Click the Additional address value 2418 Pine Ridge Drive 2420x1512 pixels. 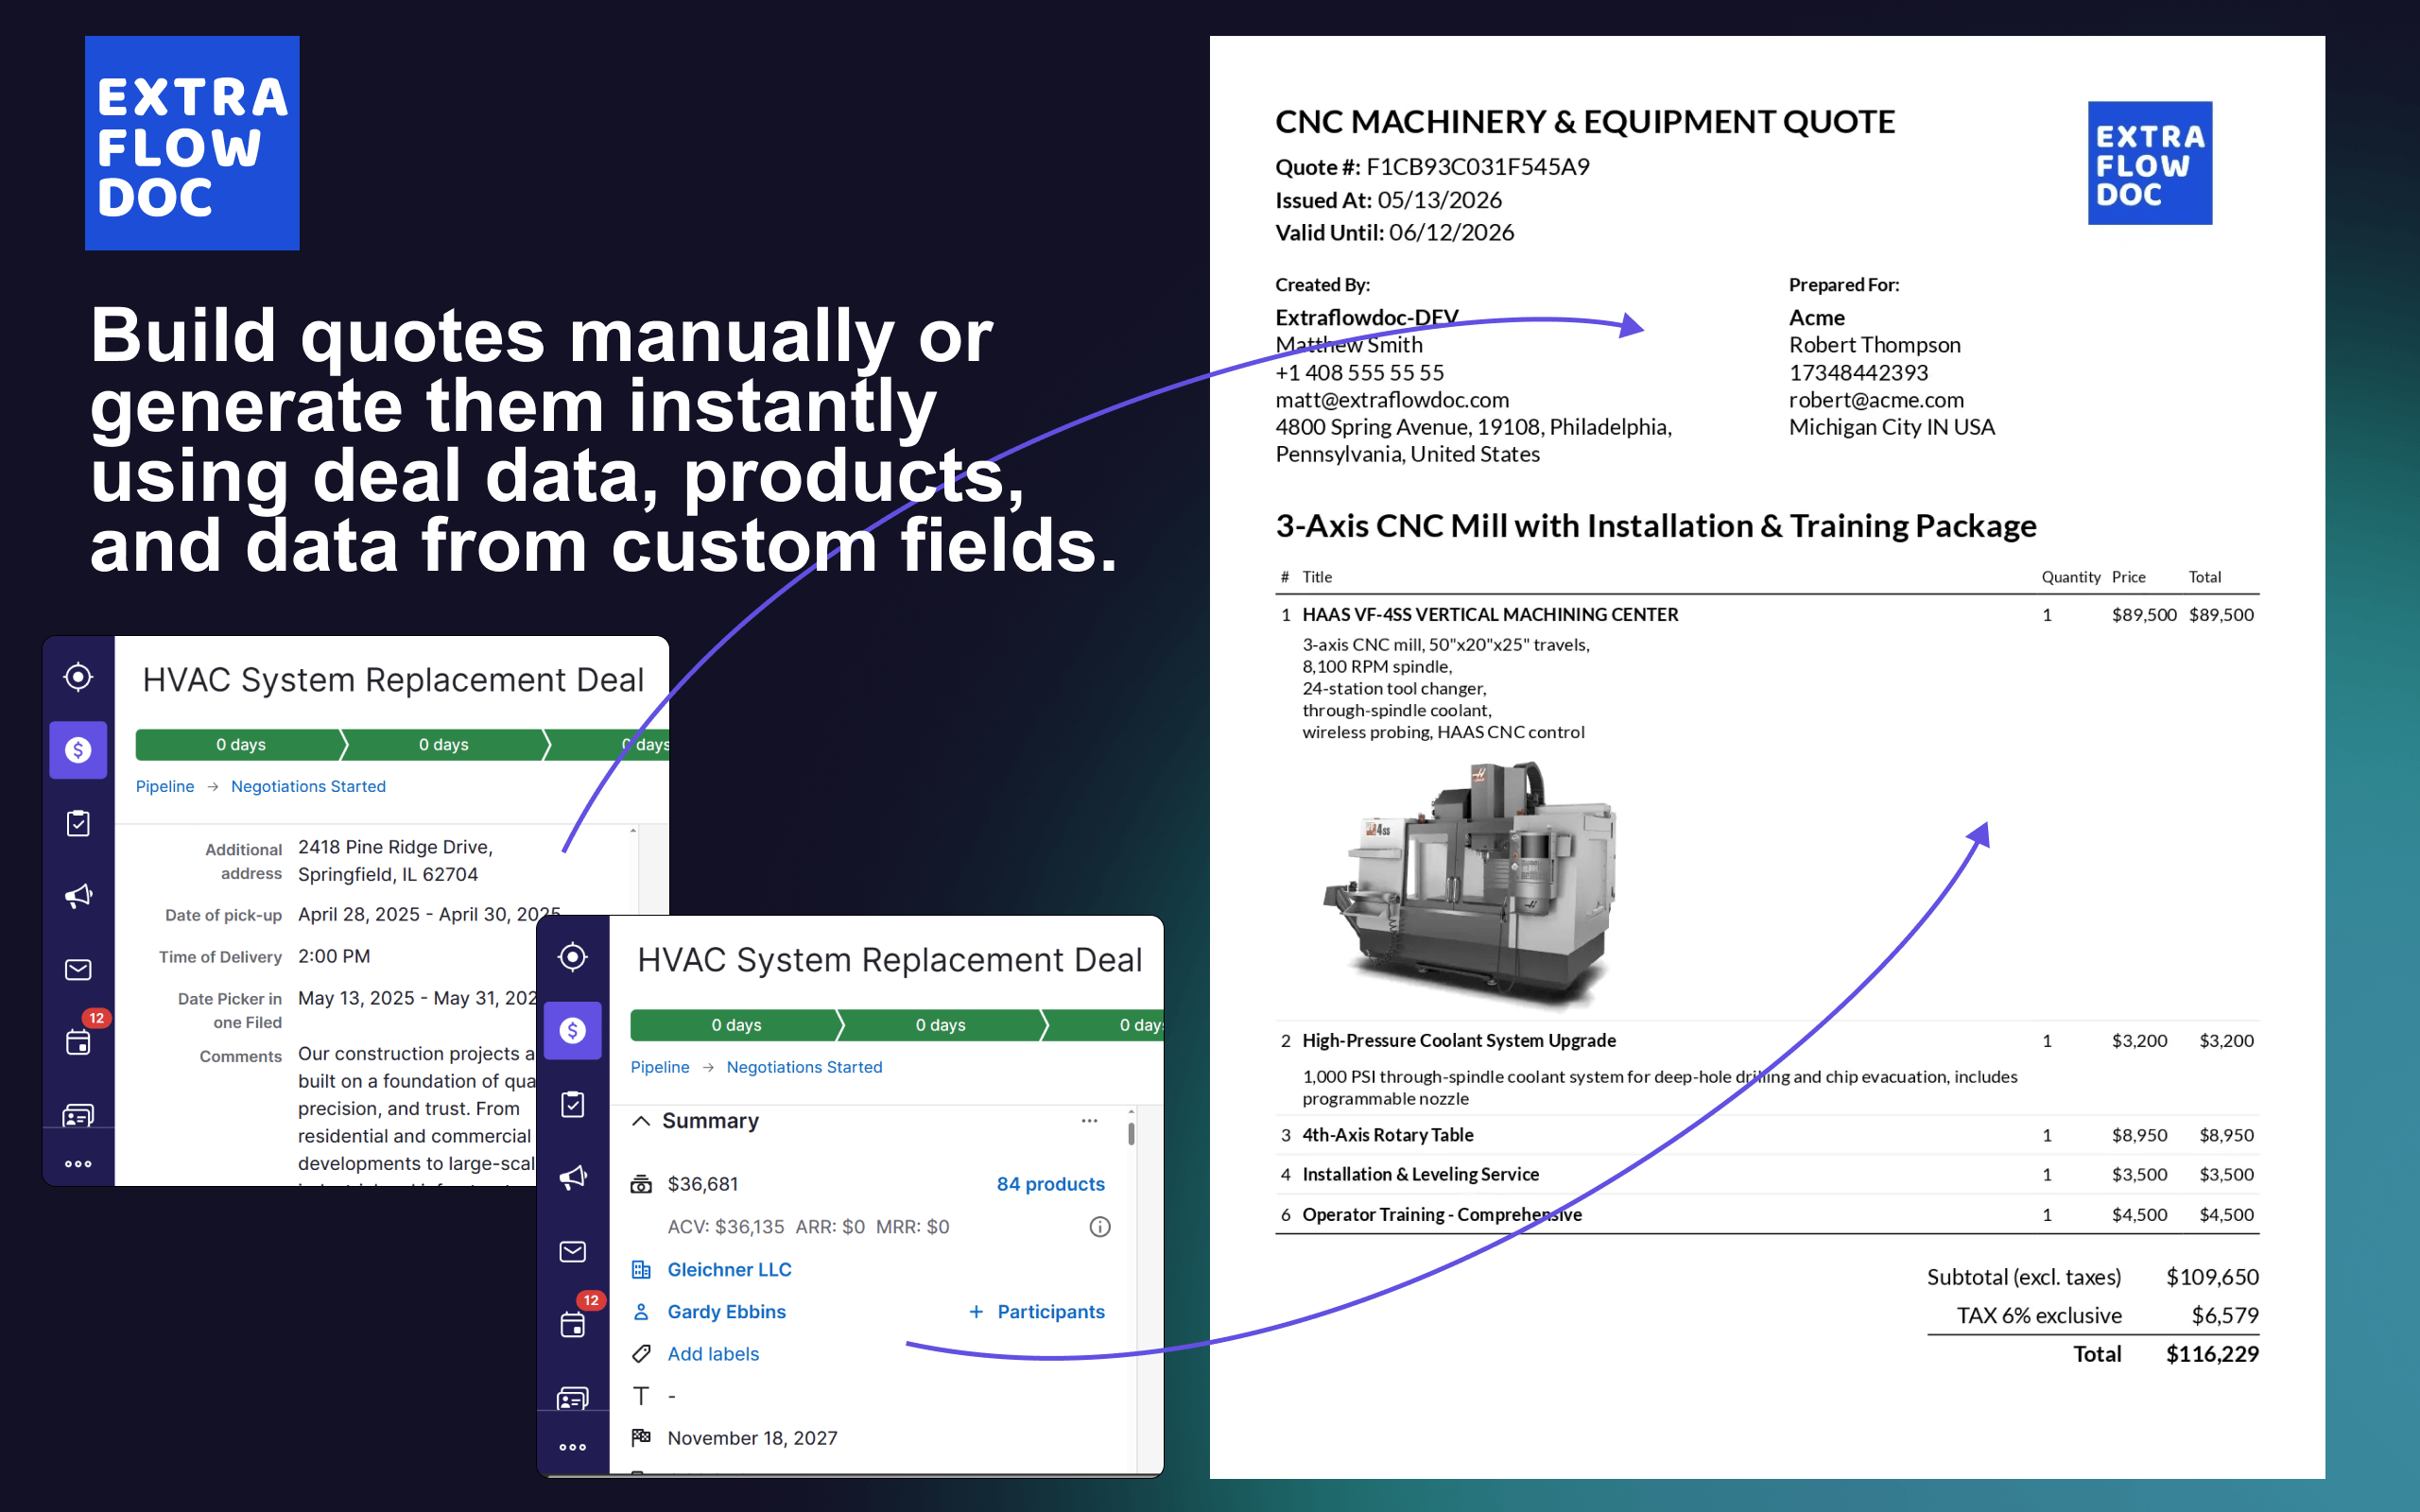click(x=395, y=861)
